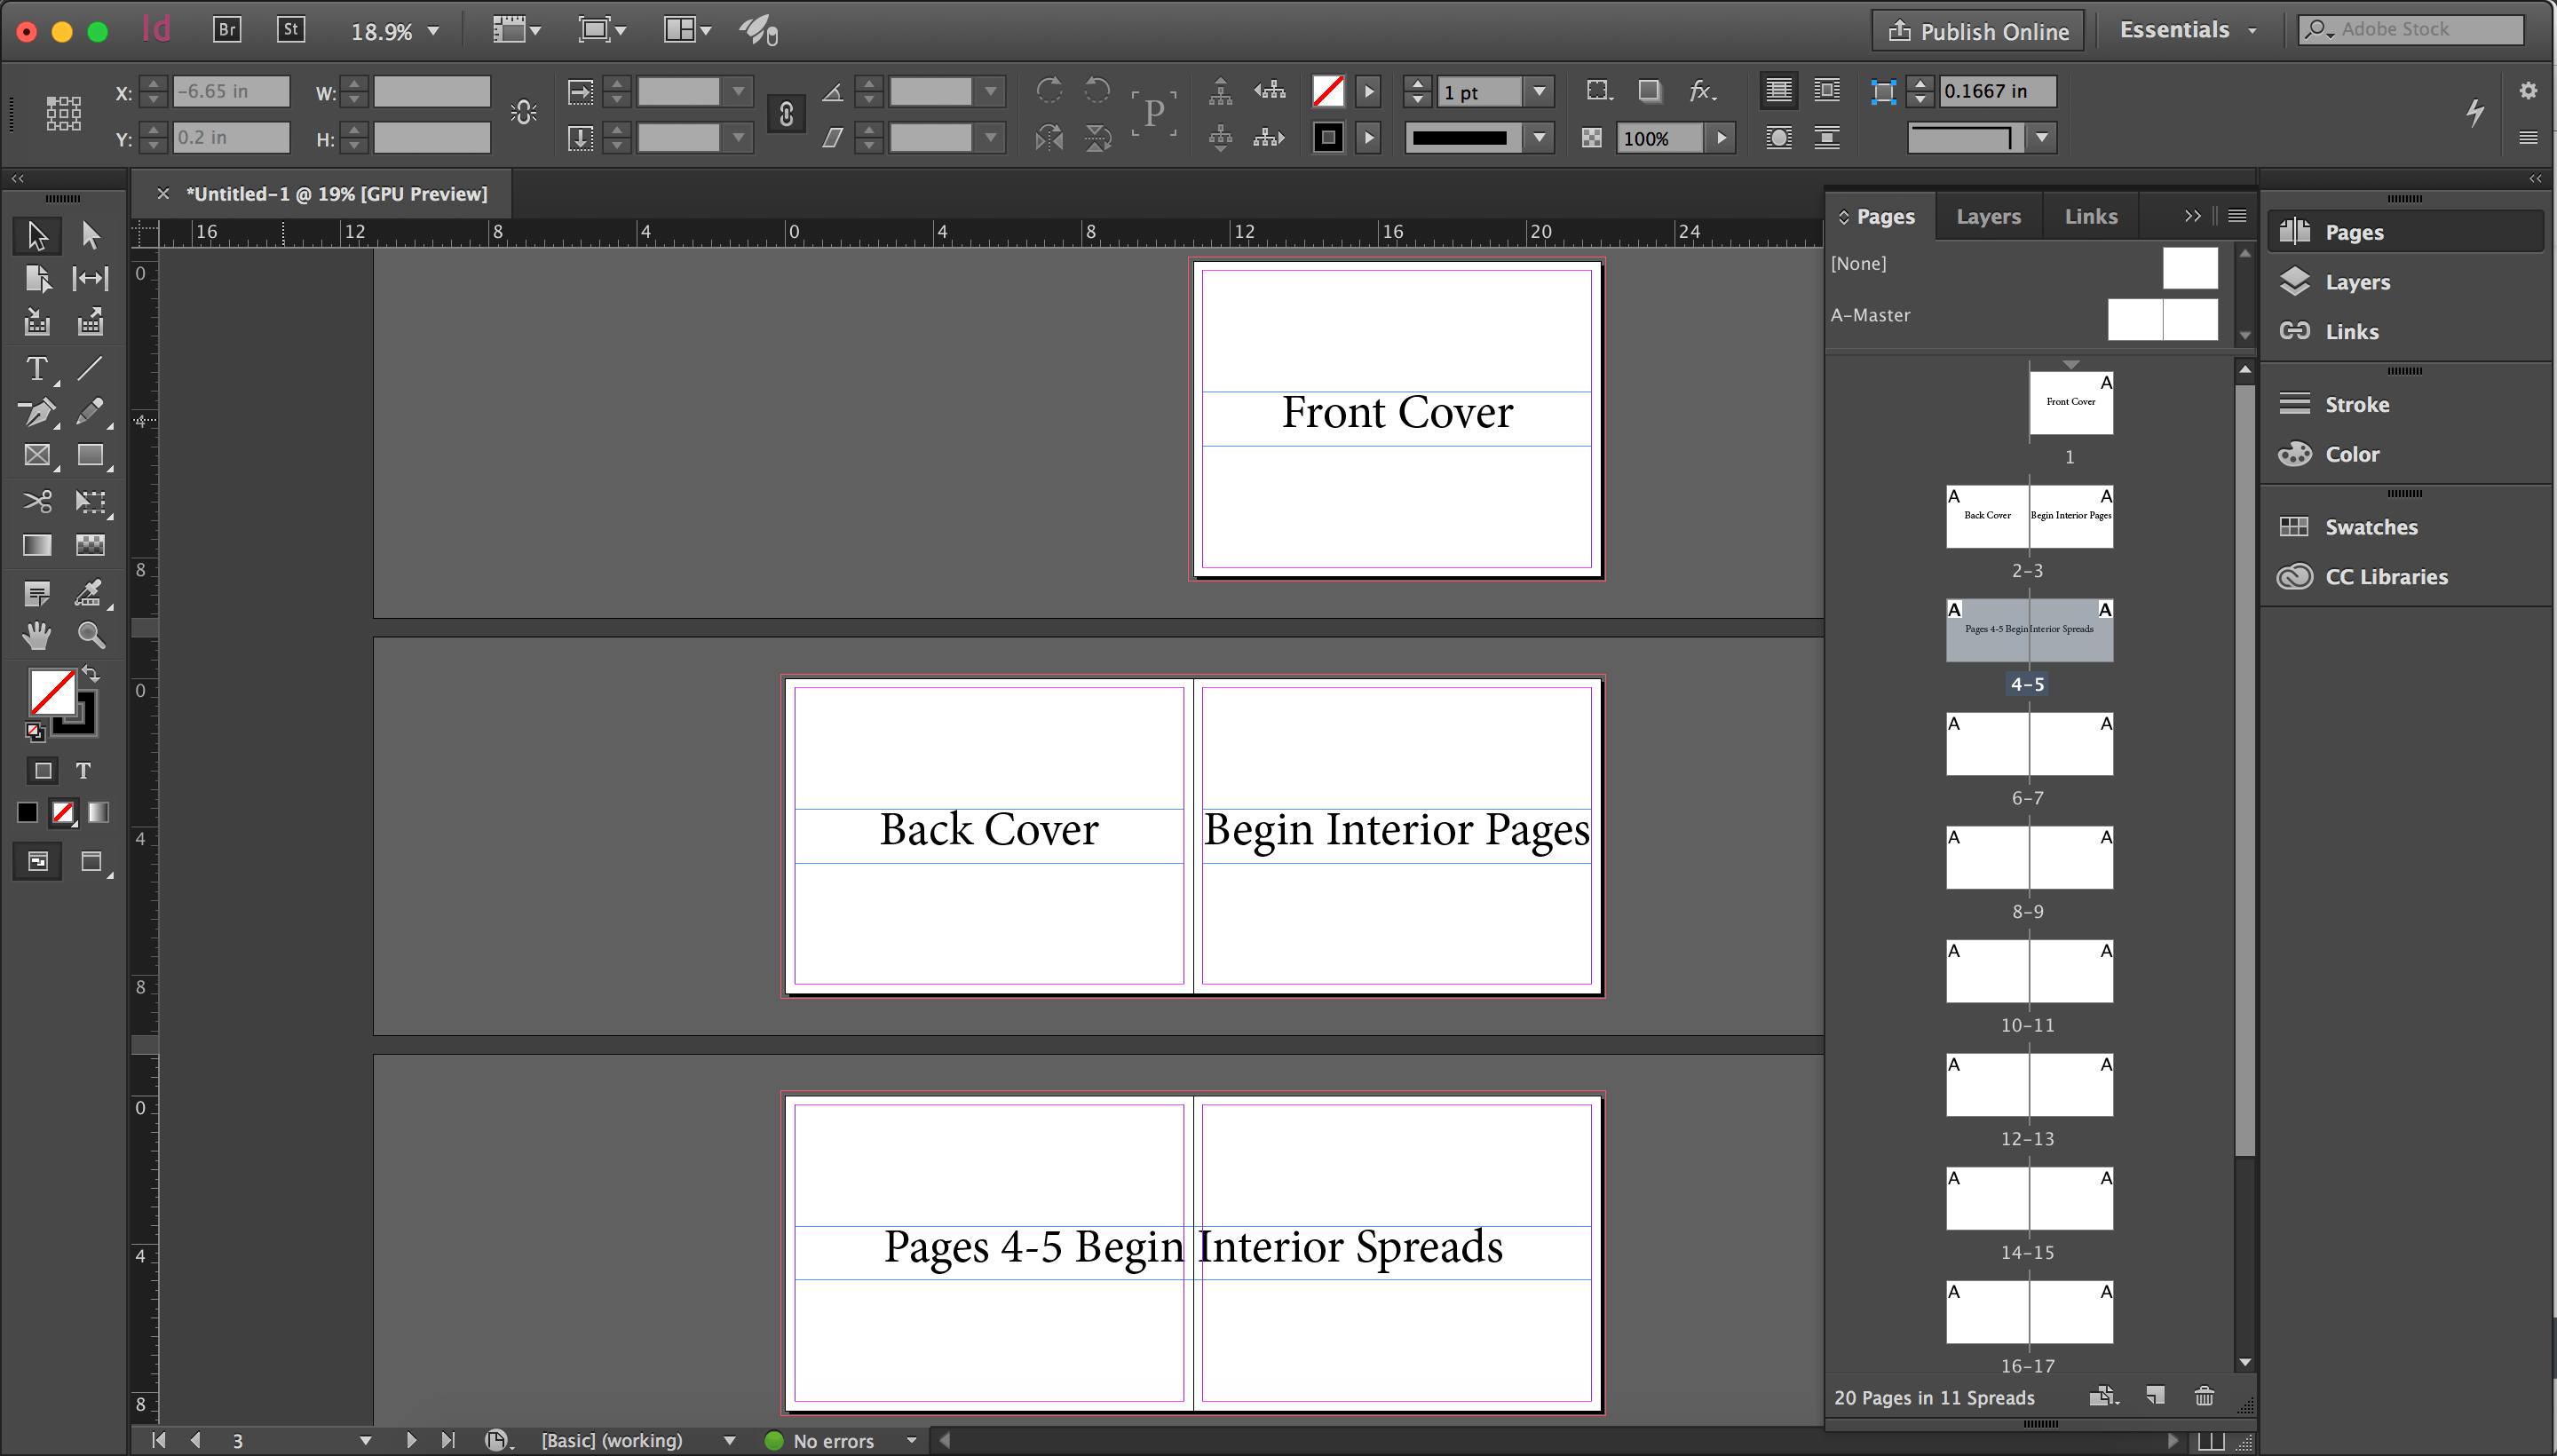Click the create new page icon
Screen dimensions: 2557x1456
[2155, 1396]
